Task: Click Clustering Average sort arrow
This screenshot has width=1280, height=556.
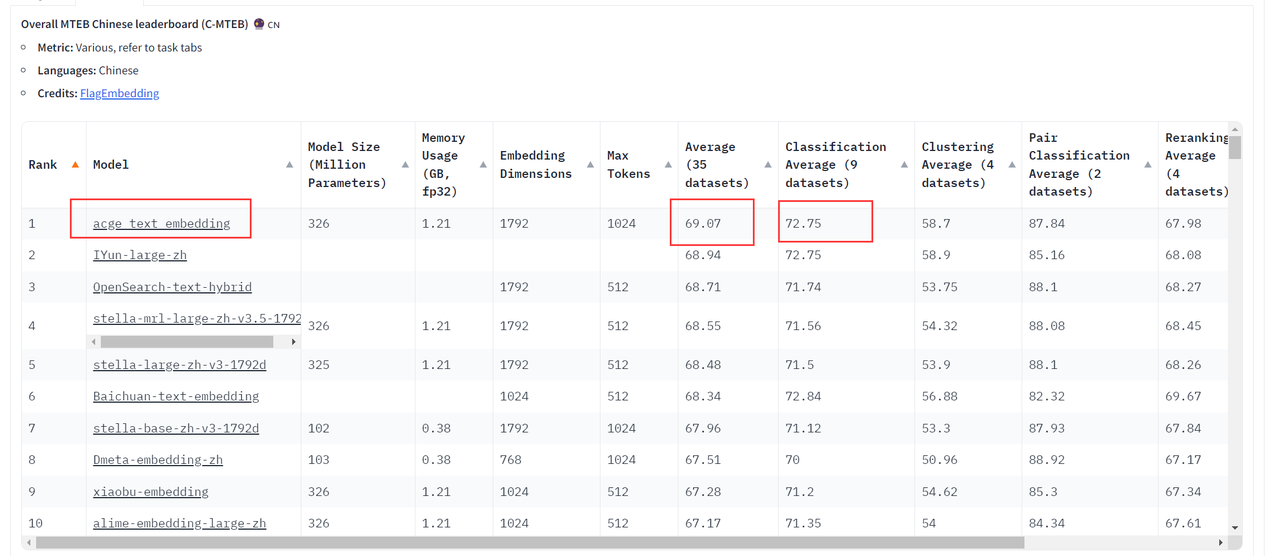Action: (1010, 165)
